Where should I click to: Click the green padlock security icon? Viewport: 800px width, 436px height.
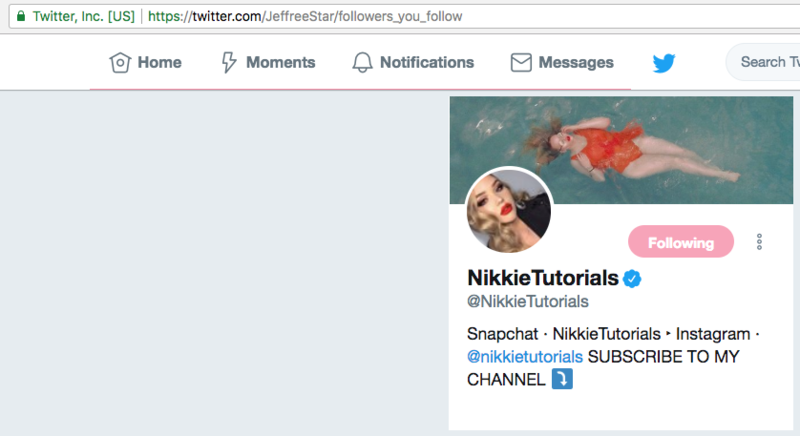21,17
